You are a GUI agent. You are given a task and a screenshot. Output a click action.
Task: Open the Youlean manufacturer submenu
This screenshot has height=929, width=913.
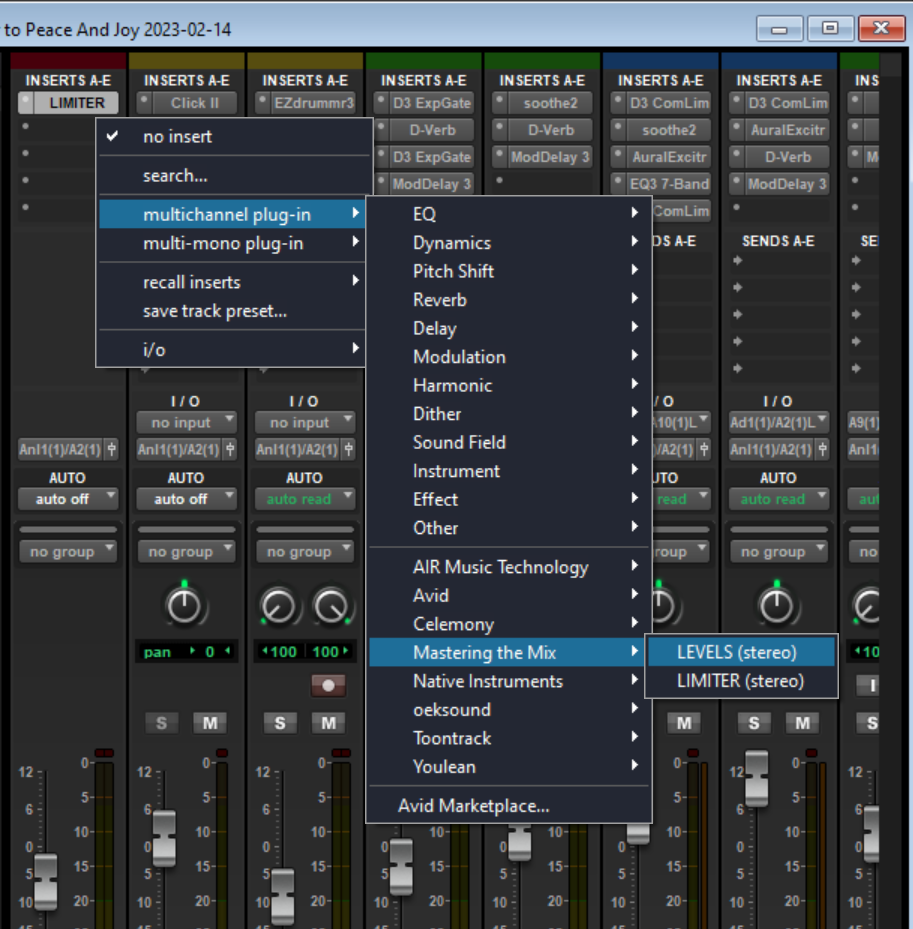[509, 767]
